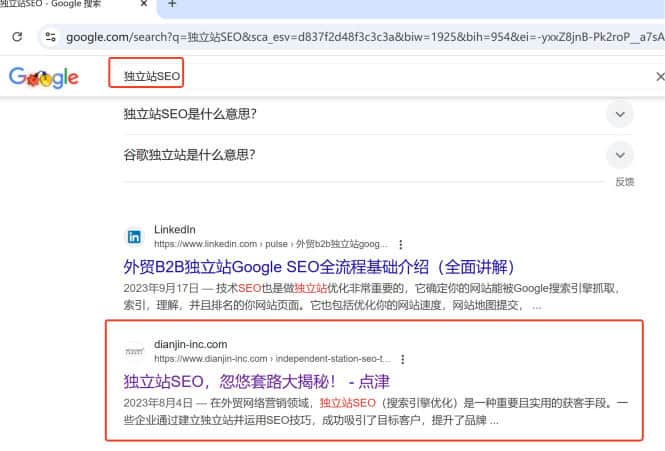665x451 pixels.
Task: Select the Google 搜索 tab title
Action: pyautogui.click(x=51, y=3)
